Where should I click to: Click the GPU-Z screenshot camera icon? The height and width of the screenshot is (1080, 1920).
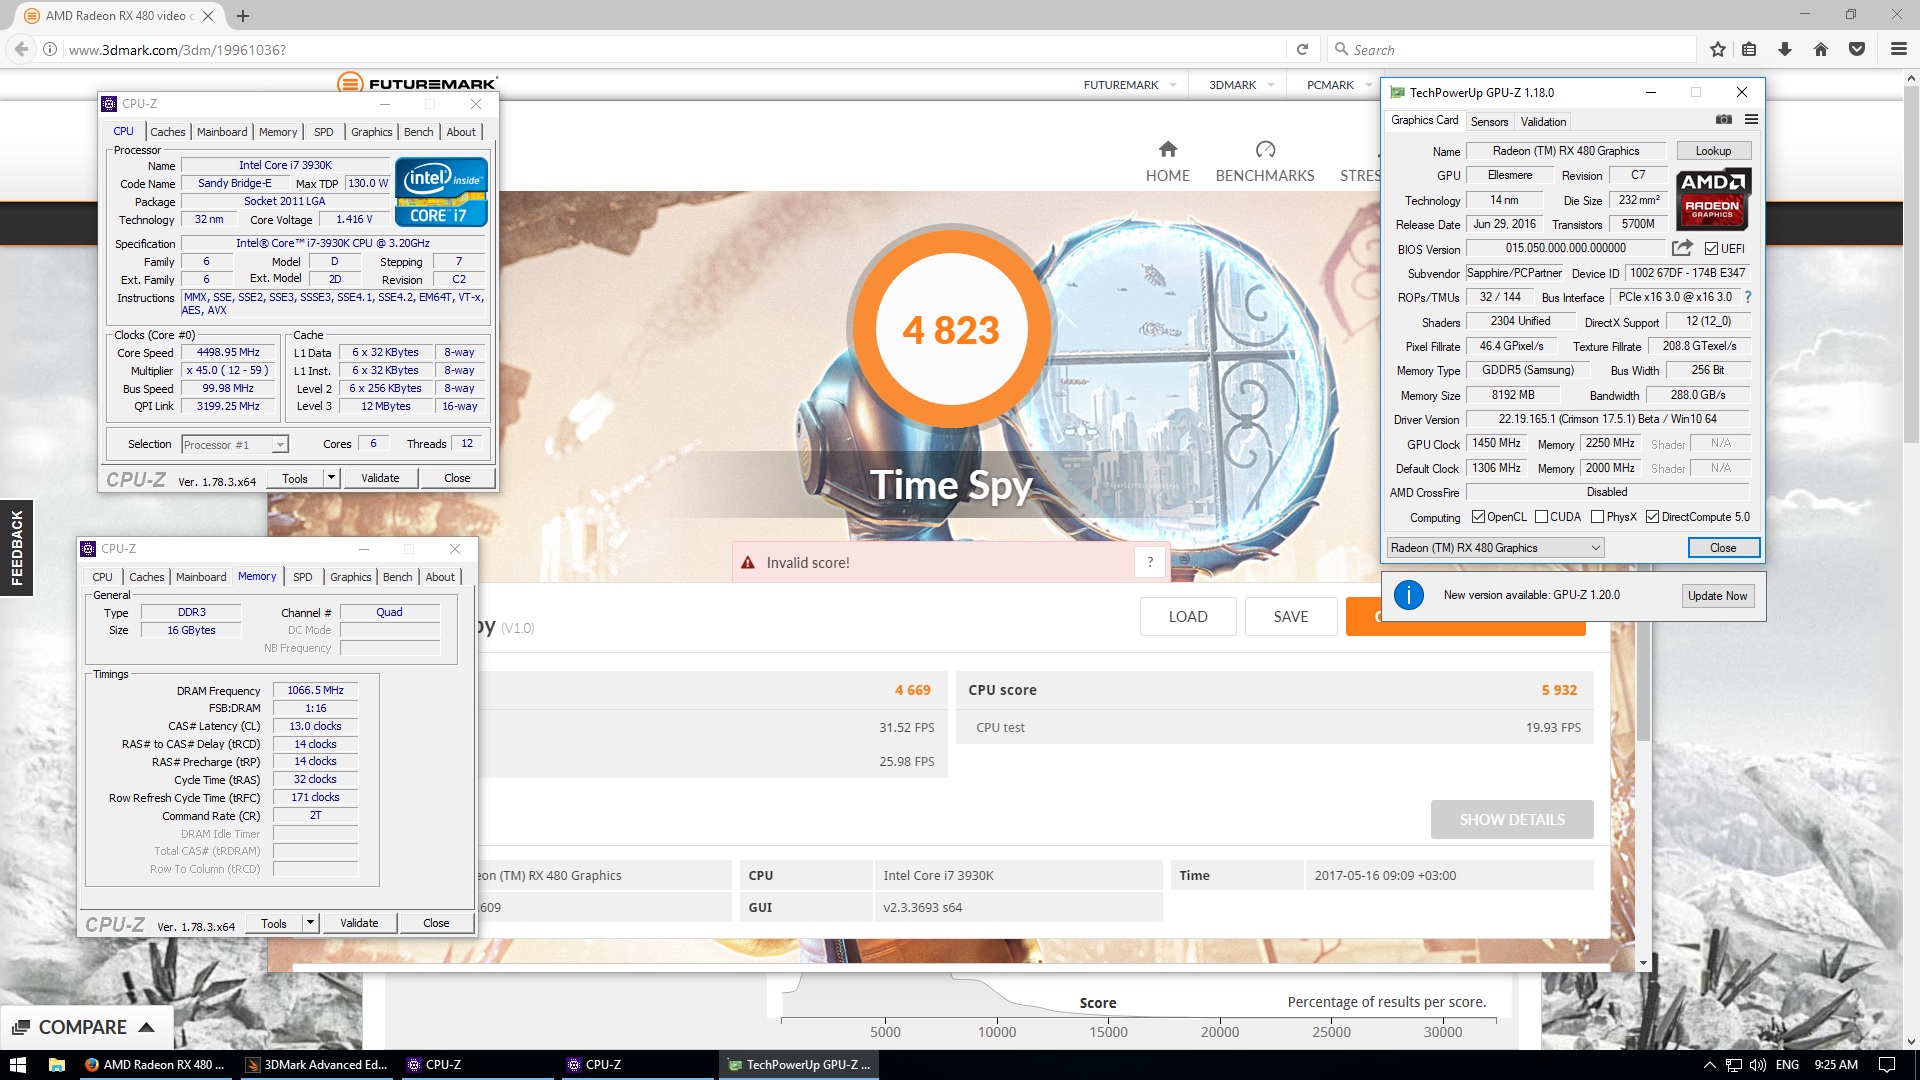(1724, 120)
